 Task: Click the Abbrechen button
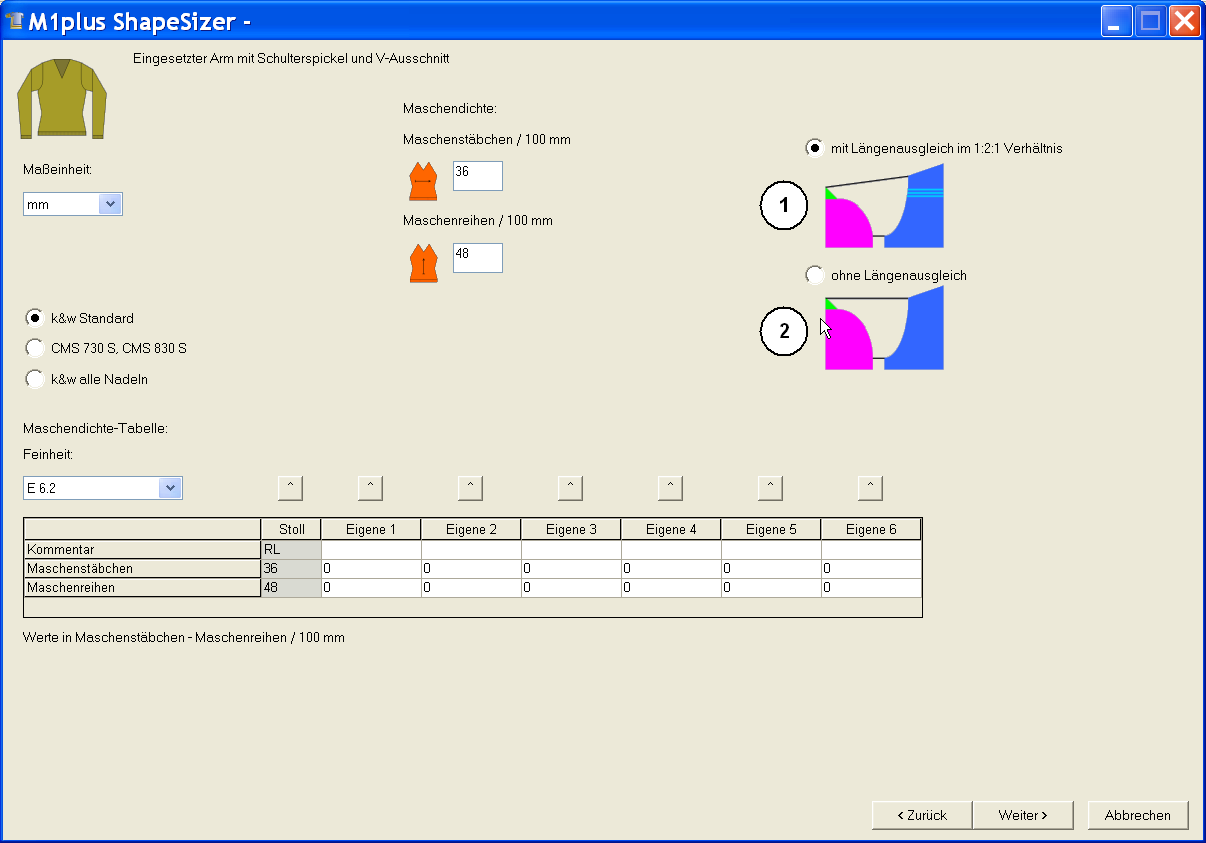1137,815
